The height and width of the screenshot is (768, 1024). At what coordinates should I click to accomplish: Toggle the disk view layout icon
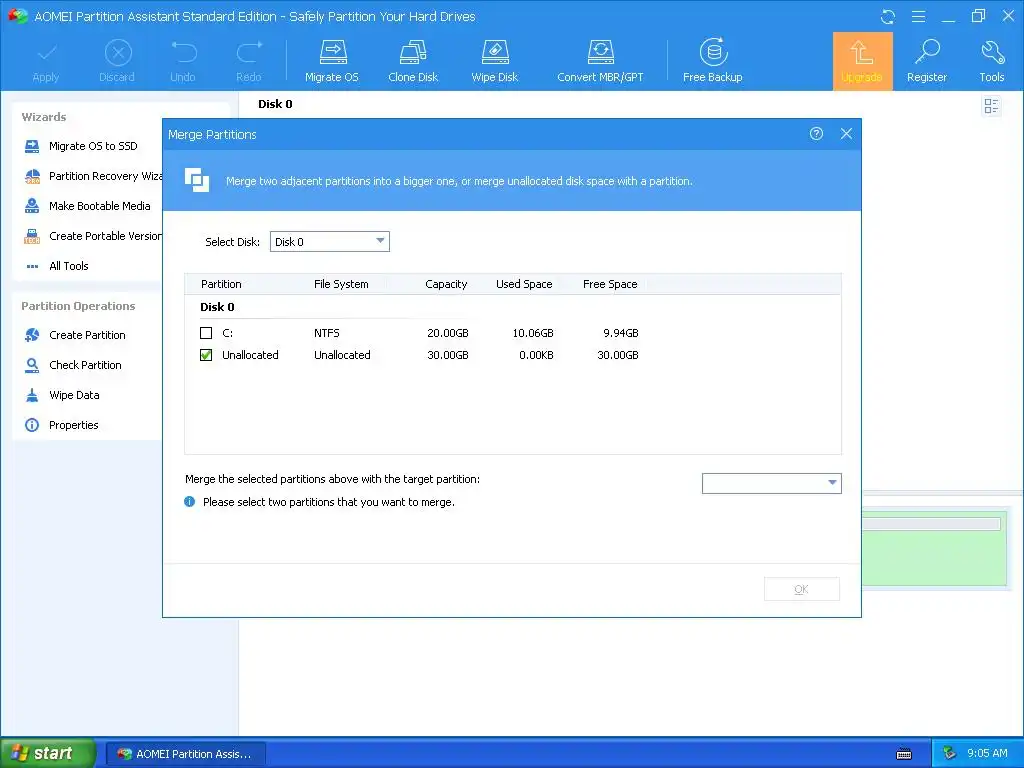pos(991,106)
